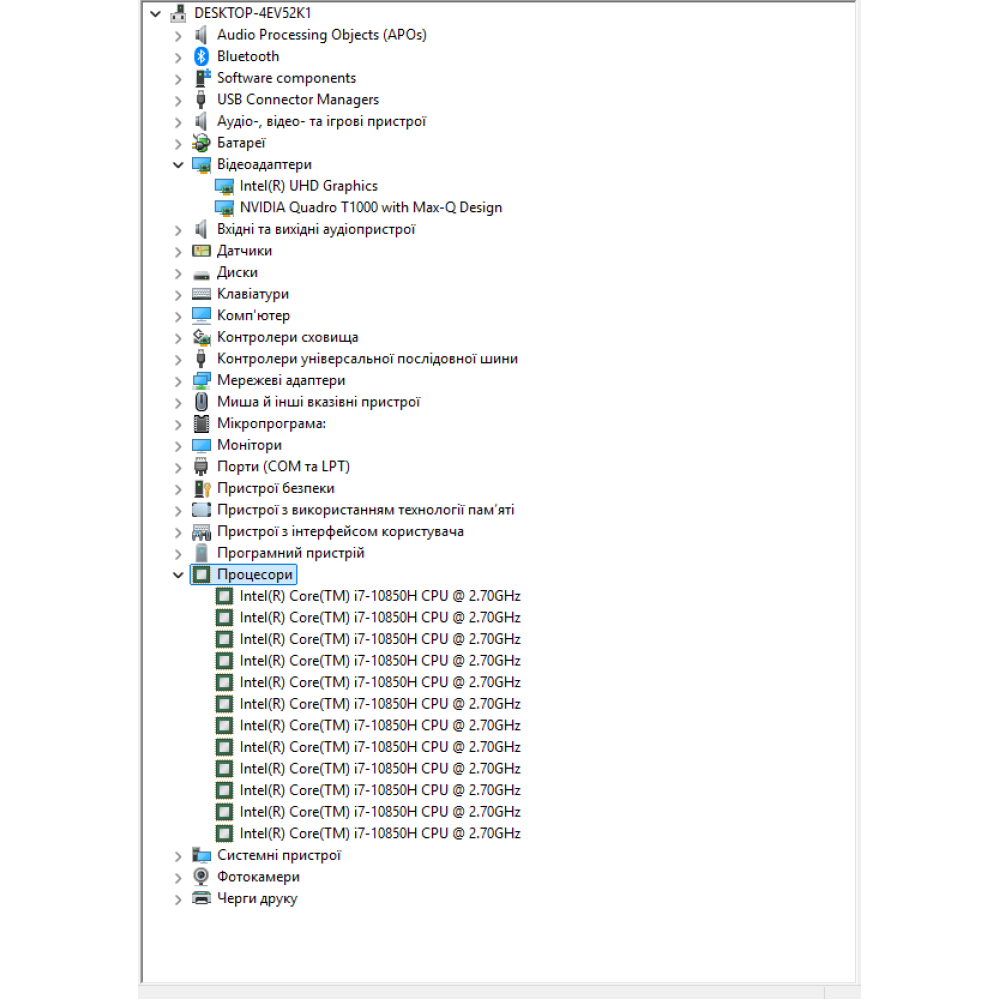Collapse the DESKTOP-4EV52K1 root node
Image resolution: width=1000 pixels, height=1000 pixels.
155,14
